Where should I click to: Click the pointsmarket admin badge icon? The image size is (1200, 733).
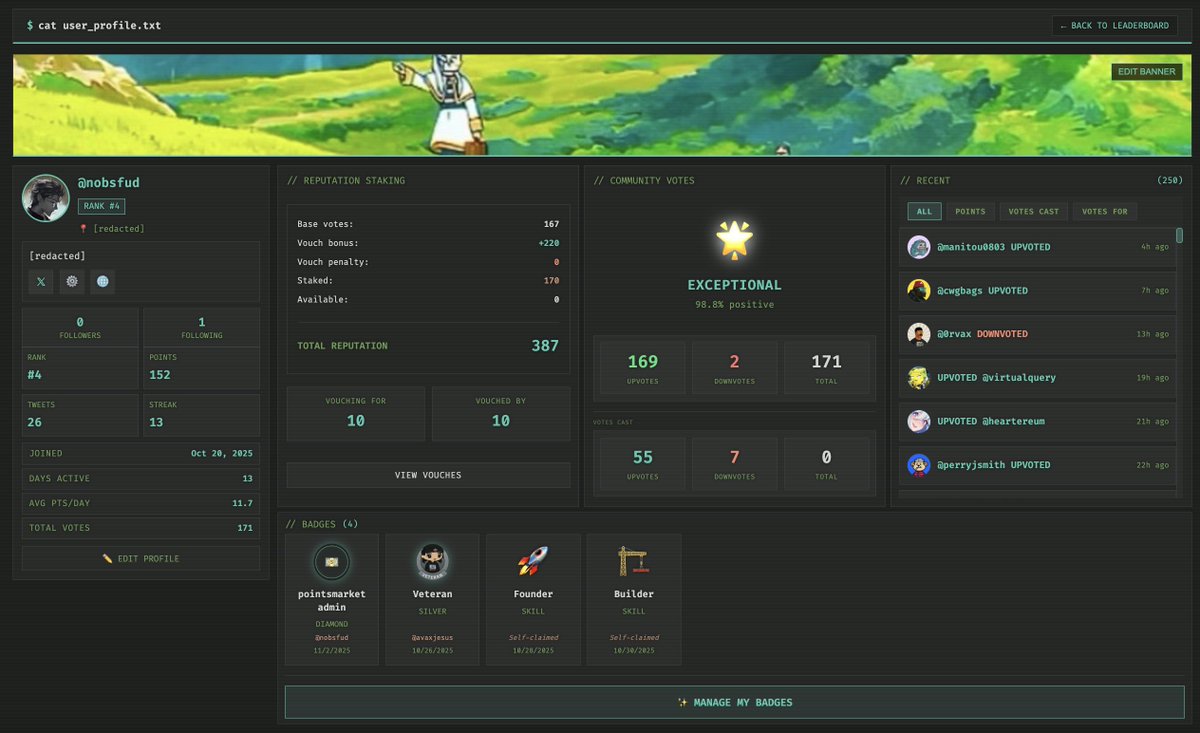[332, 562]
